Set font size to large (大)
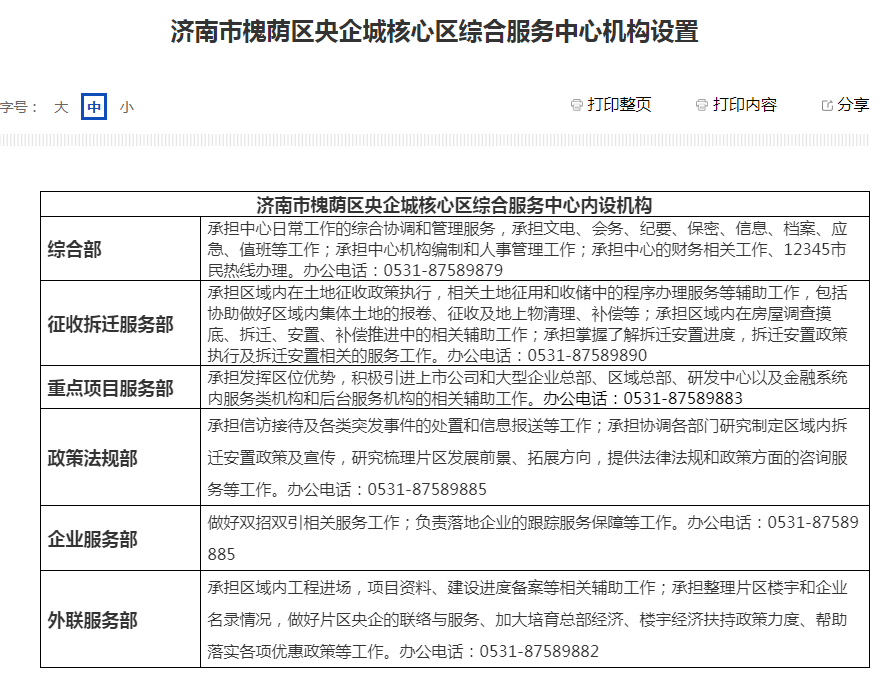The height and width of the screenshot is (681, 884). (x=61, y=107)
